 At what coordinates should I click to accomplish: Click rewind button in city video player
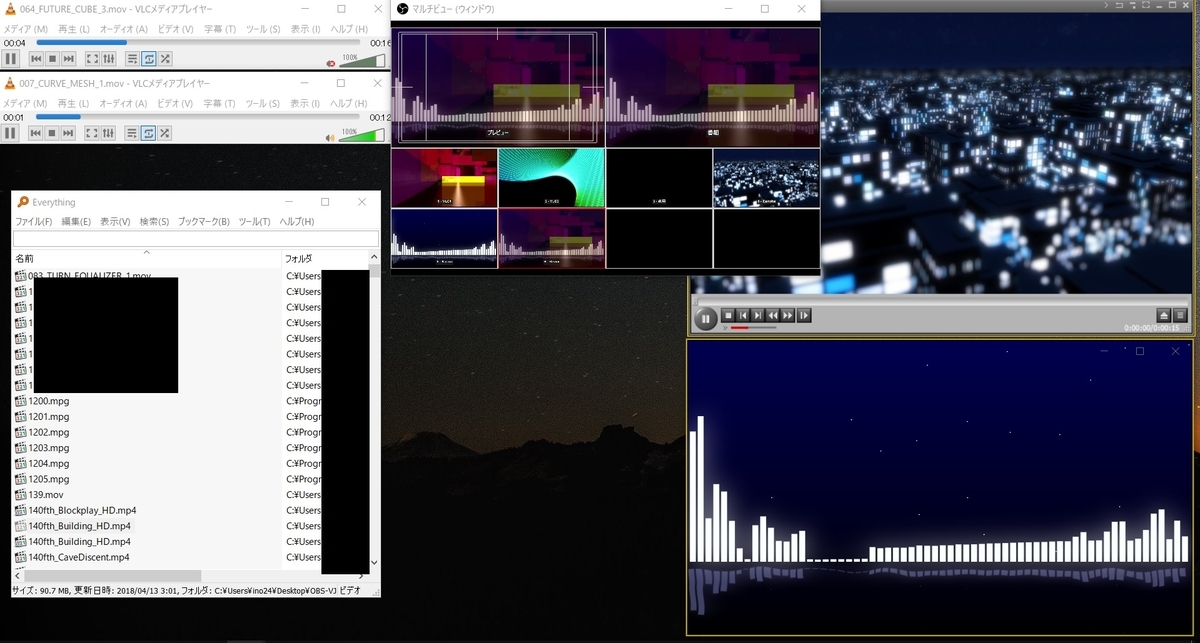[773, 315]
